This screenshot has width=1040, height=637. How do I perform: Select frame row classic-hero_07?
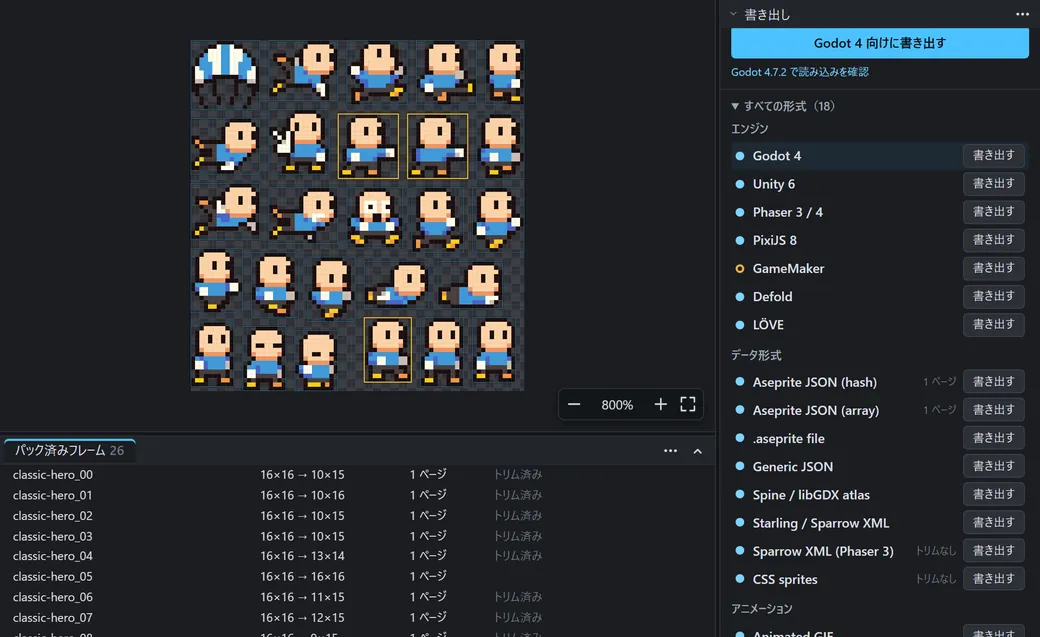[358, 618]
